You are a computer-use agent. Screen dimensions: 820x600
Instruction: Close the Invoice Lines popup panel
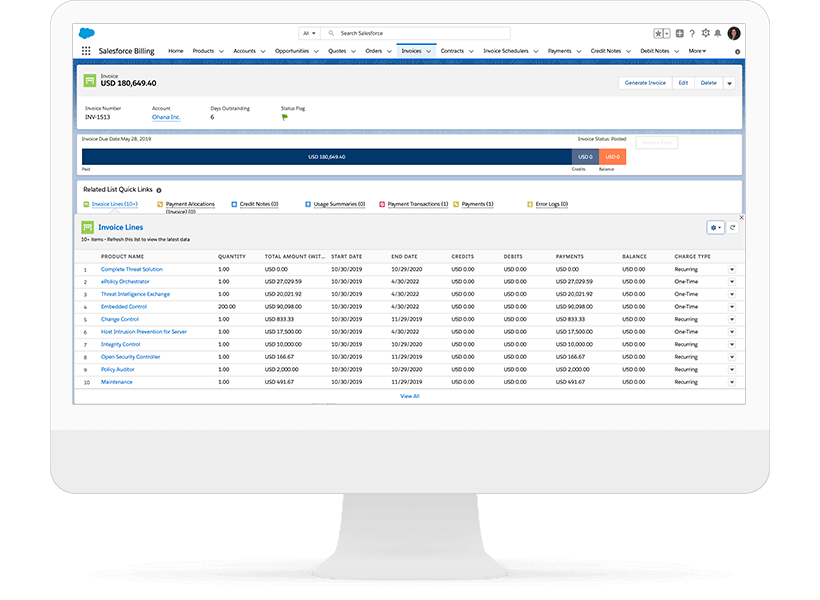coord(741,217)
